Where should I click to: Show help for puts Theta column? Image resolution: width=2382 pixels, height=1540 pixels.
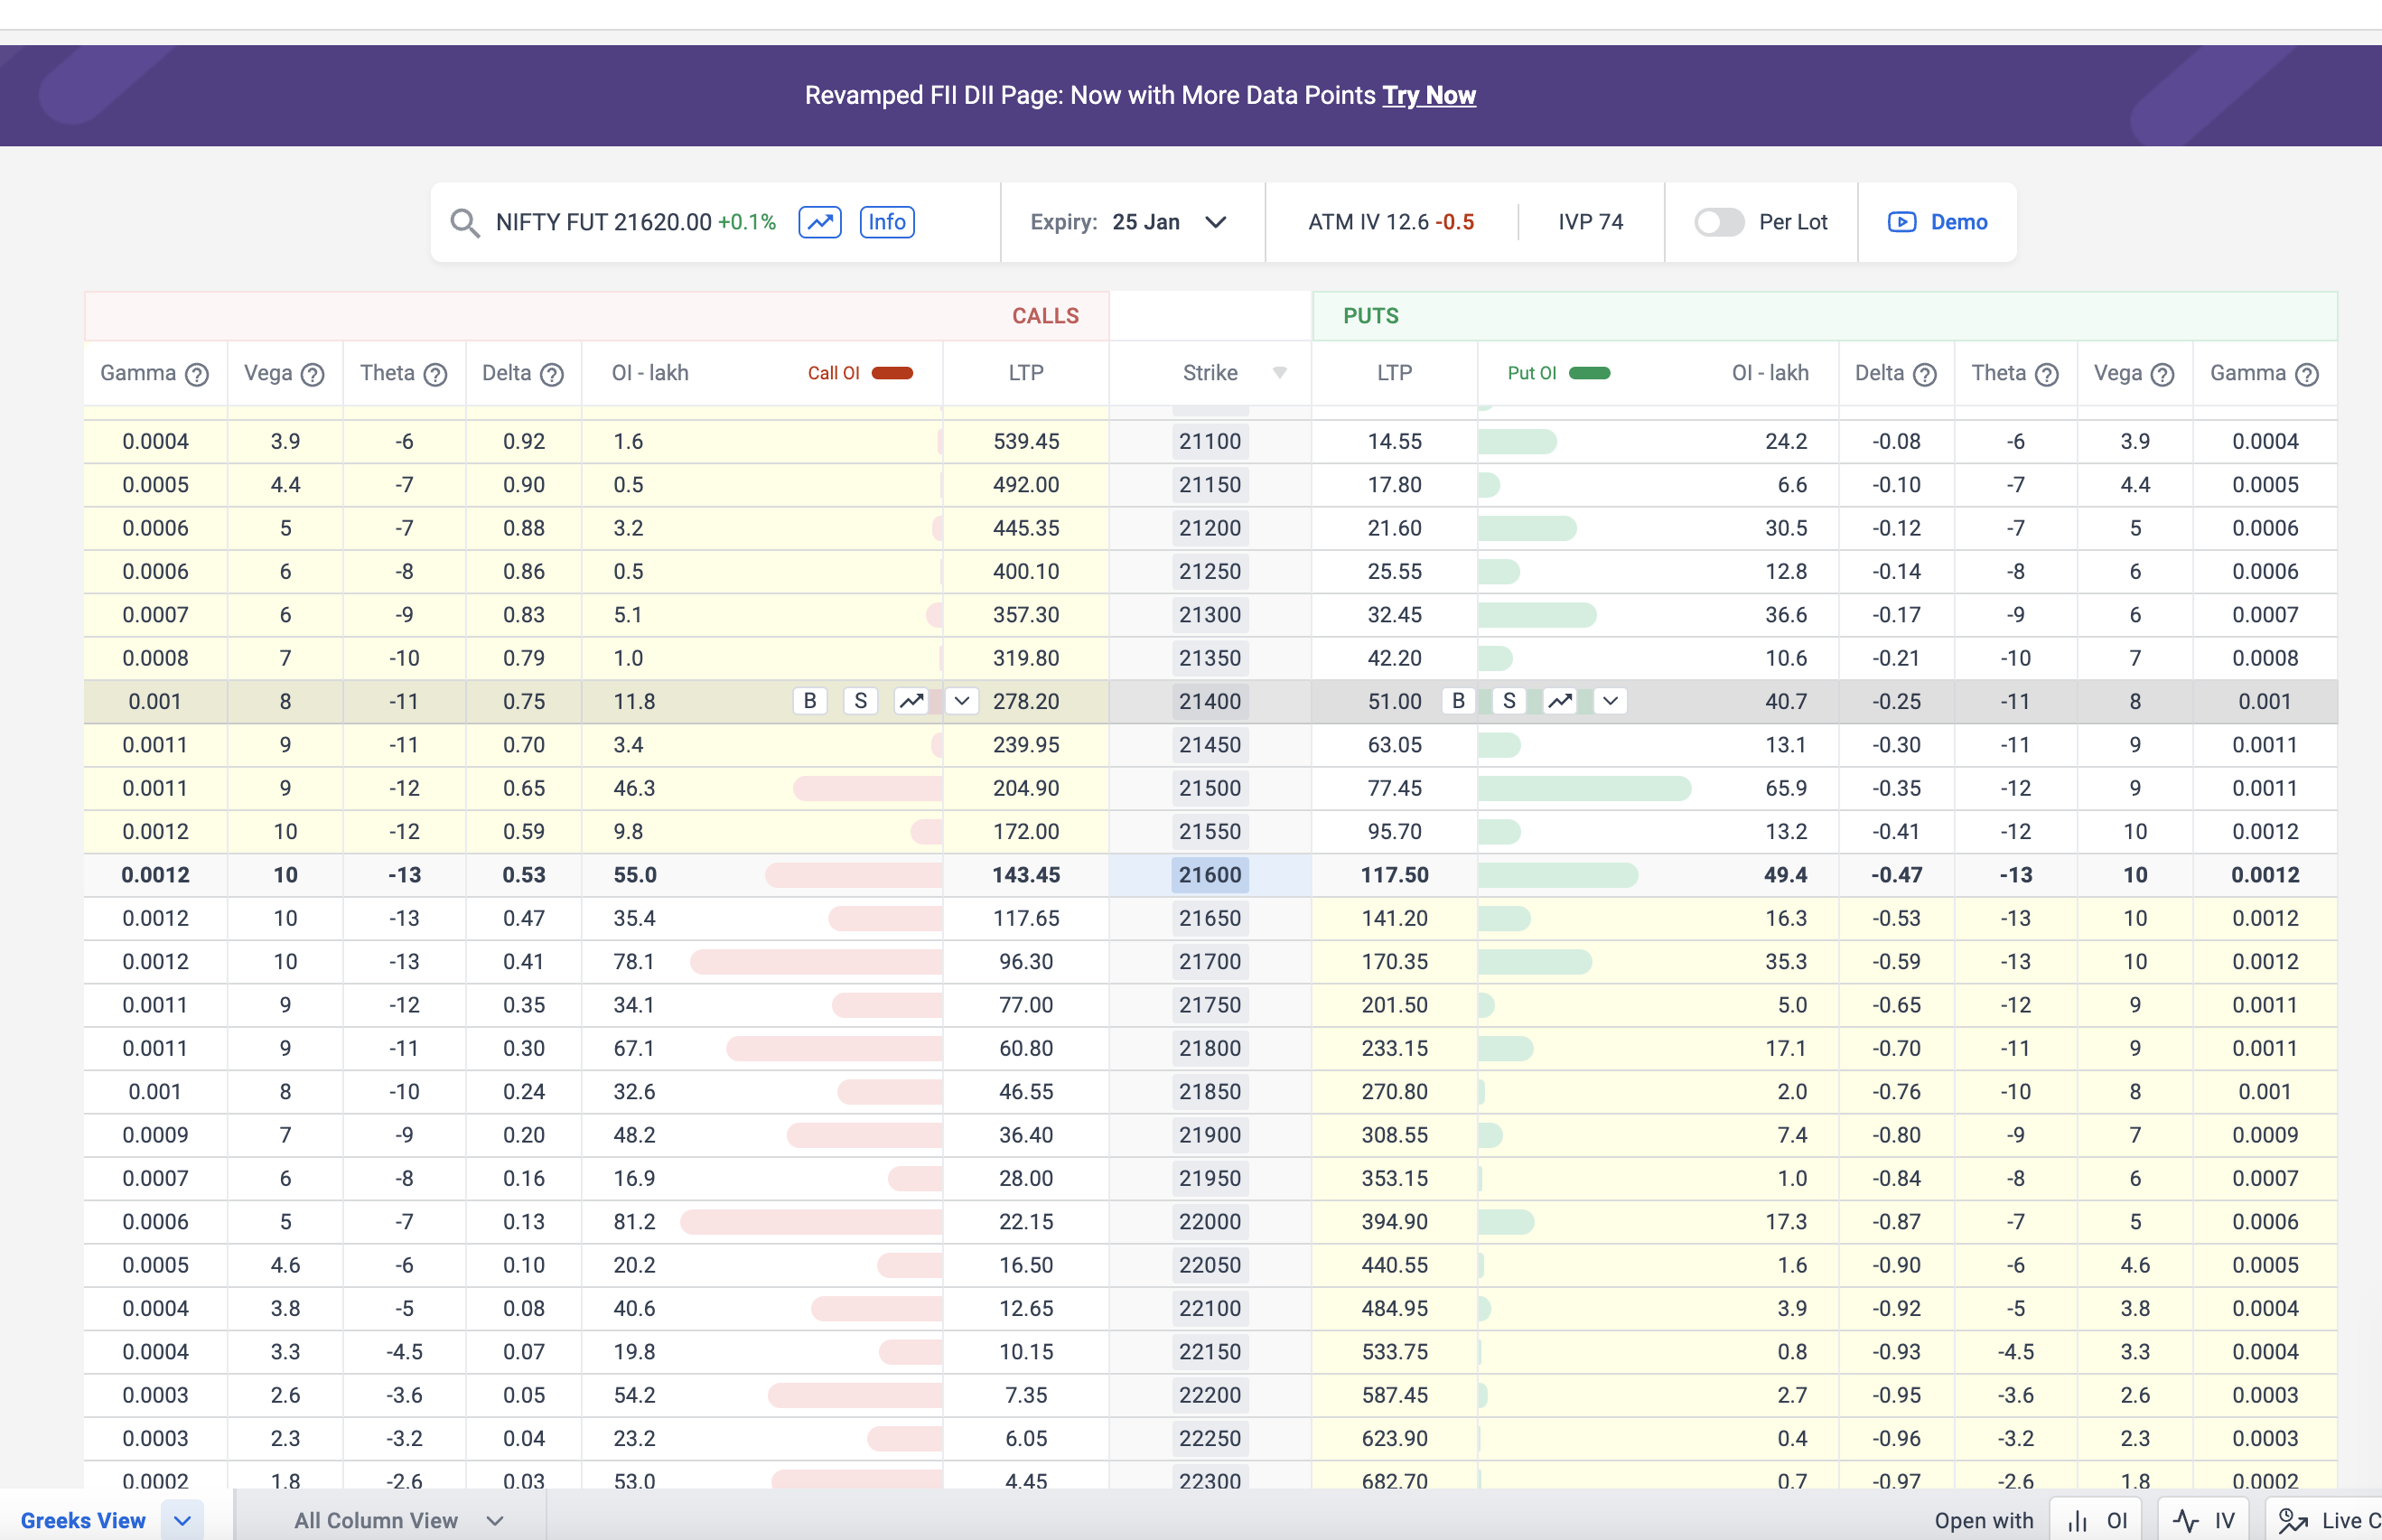pyautogui.click(x=2047, y=374)
